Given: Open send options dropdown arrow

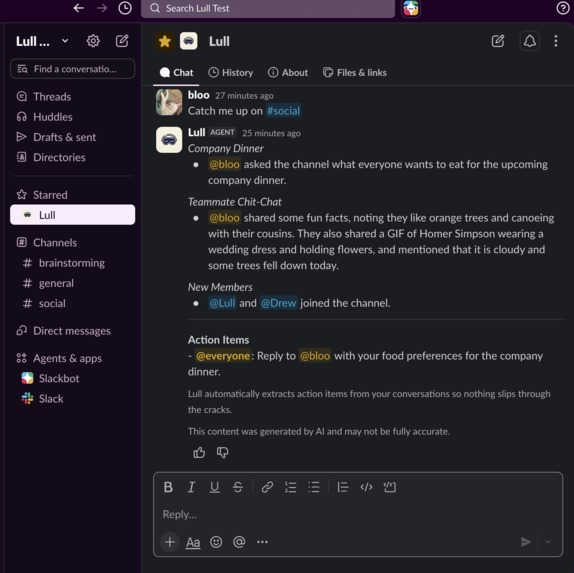Looking at the screenshot, I should point(548,542).
